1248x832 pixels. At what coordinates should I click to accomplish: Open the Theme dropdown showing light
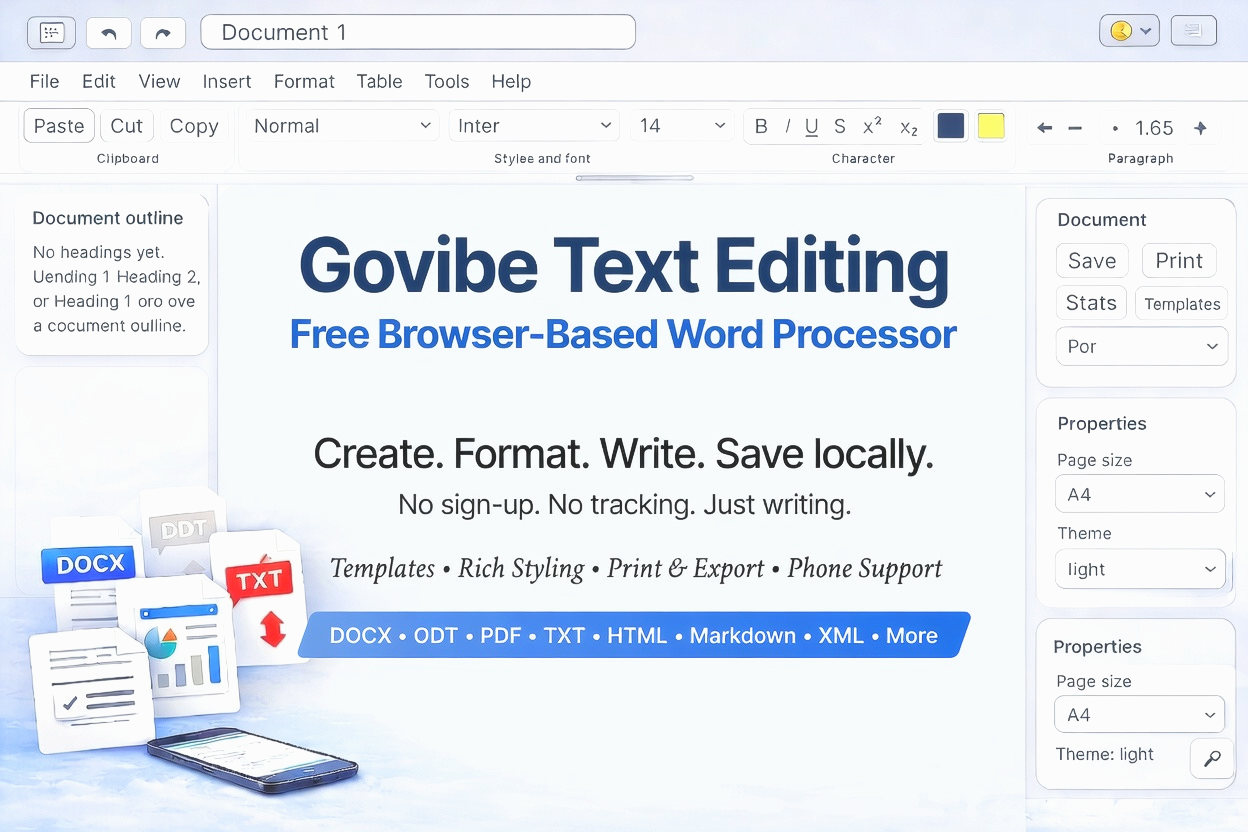[x=1140, y=569]
